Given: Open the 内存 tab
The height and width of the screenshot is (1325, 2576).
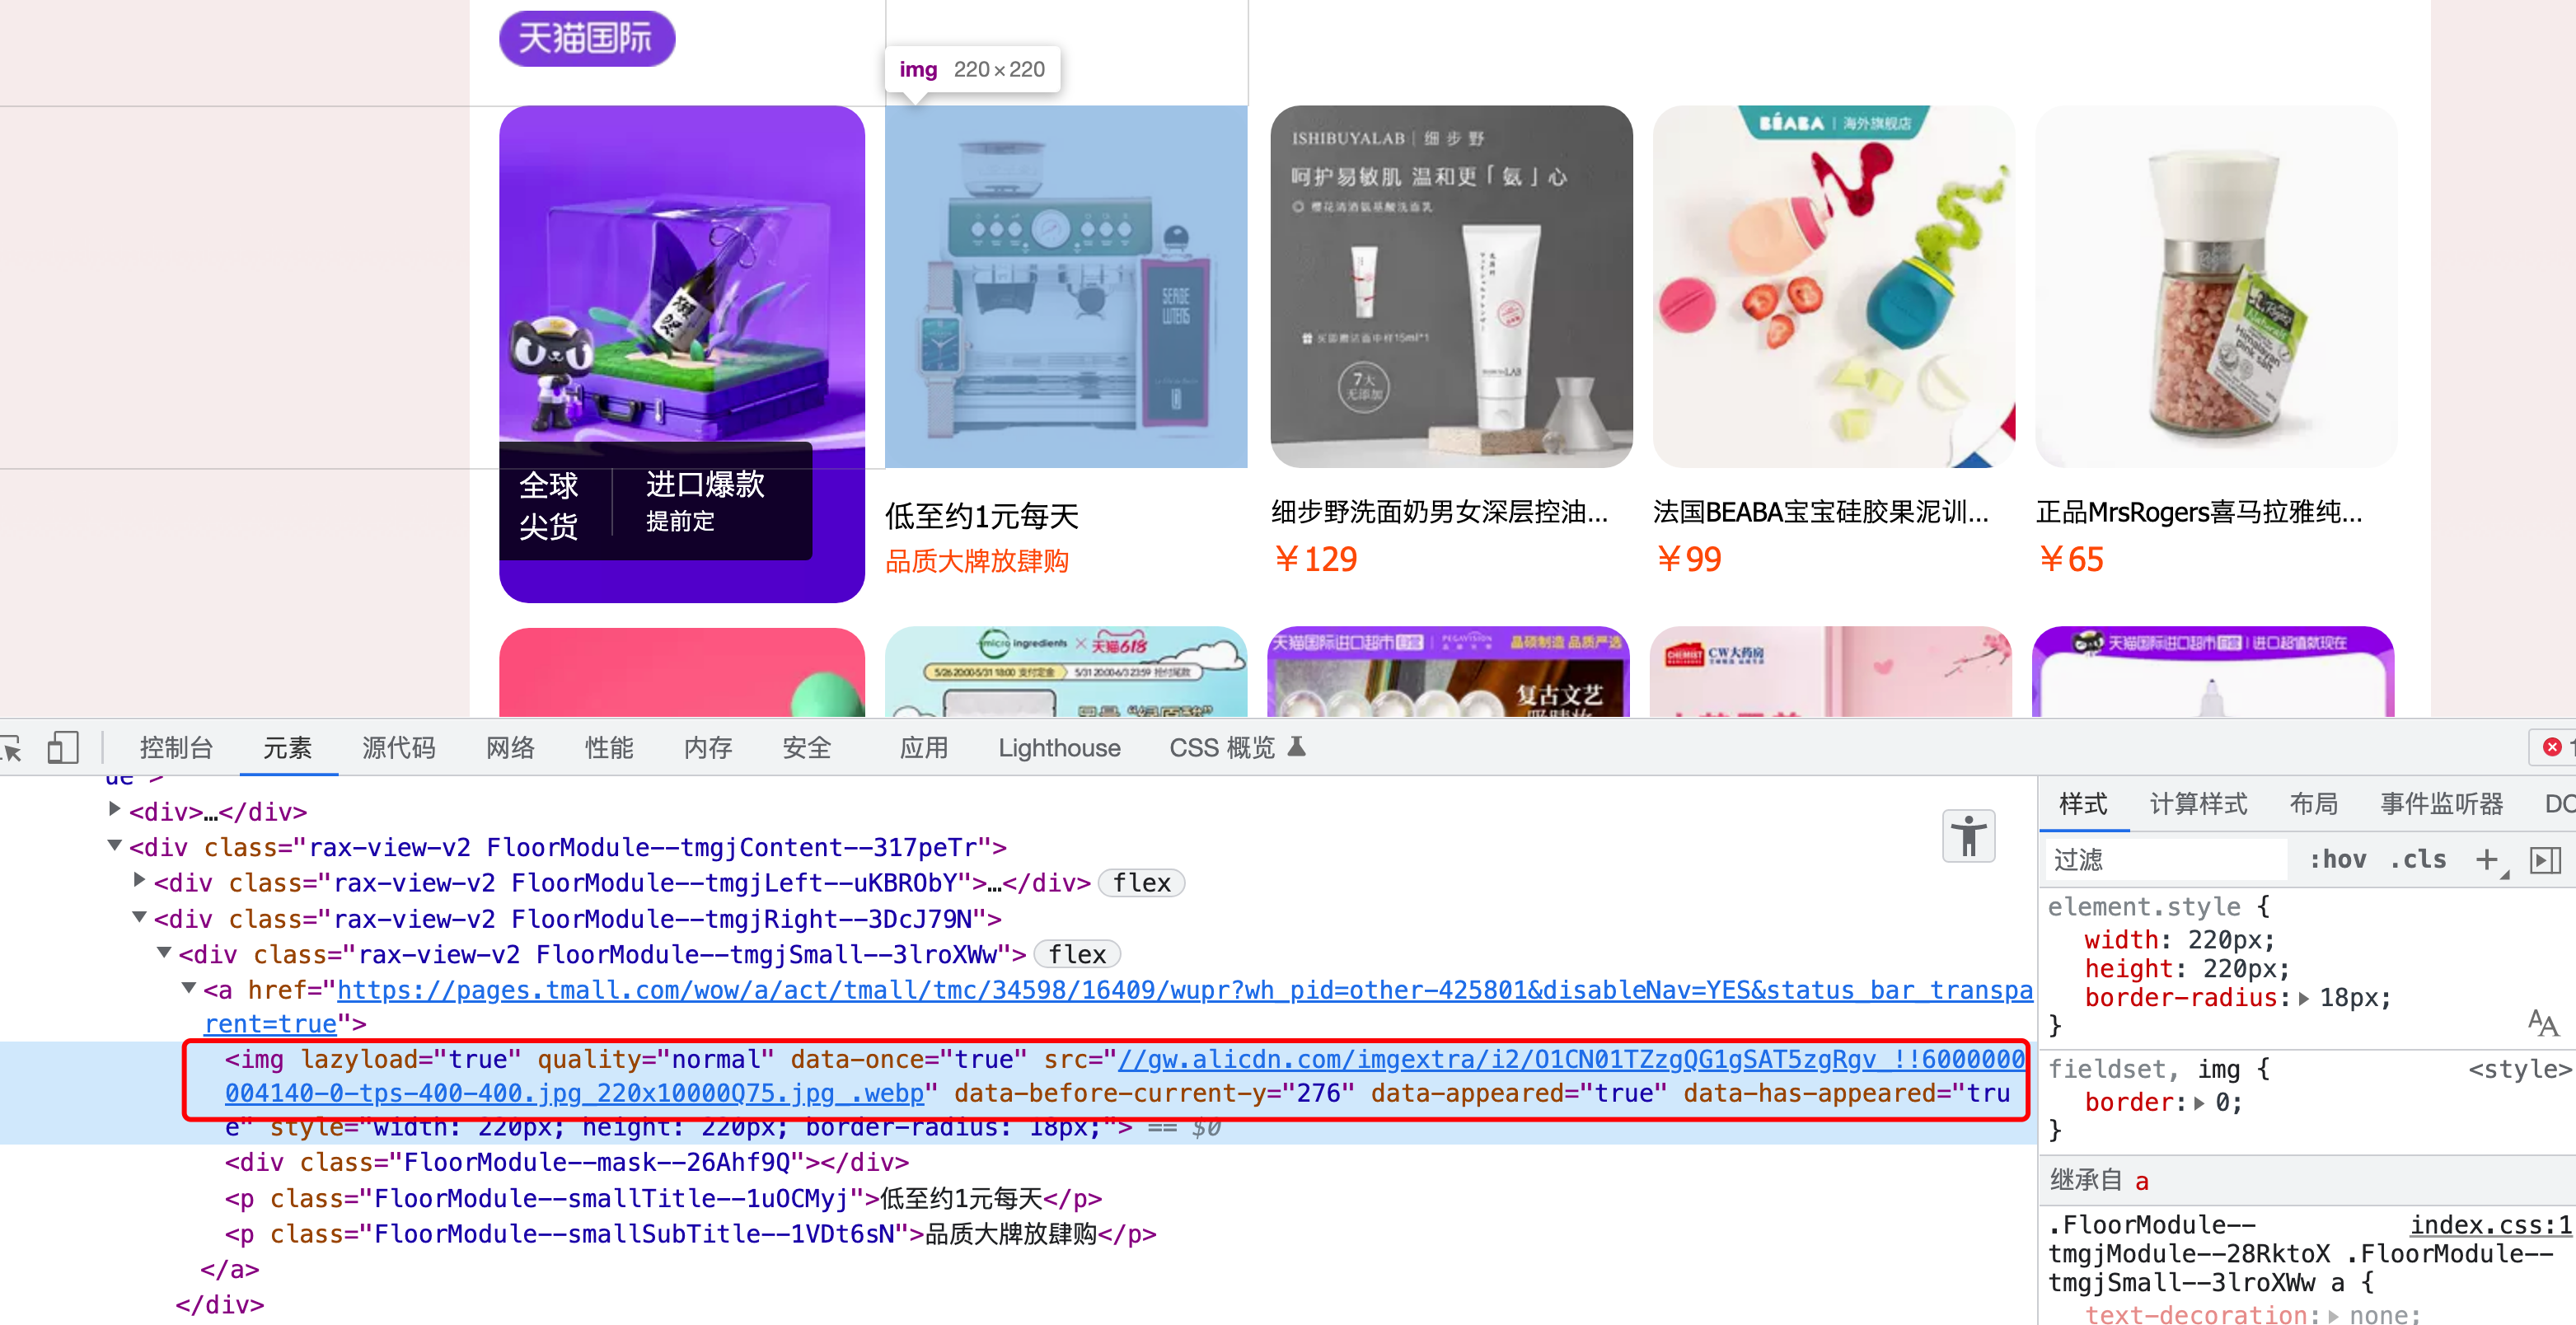Looking at the screenshot, I should click(x=708, y=748).
